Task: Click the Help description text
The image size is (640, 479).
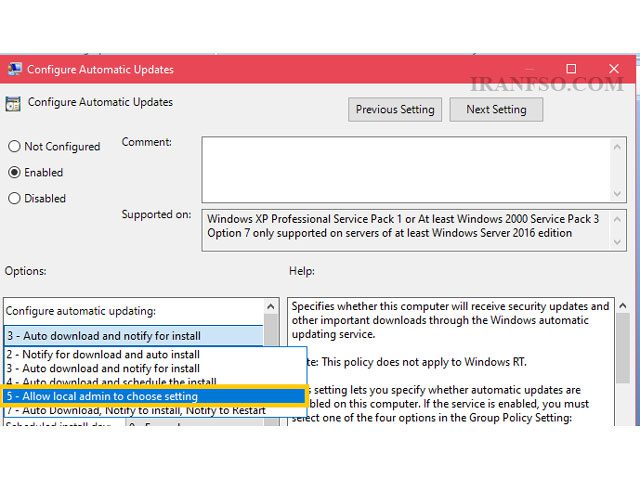Action: click(x=450, y=362)
